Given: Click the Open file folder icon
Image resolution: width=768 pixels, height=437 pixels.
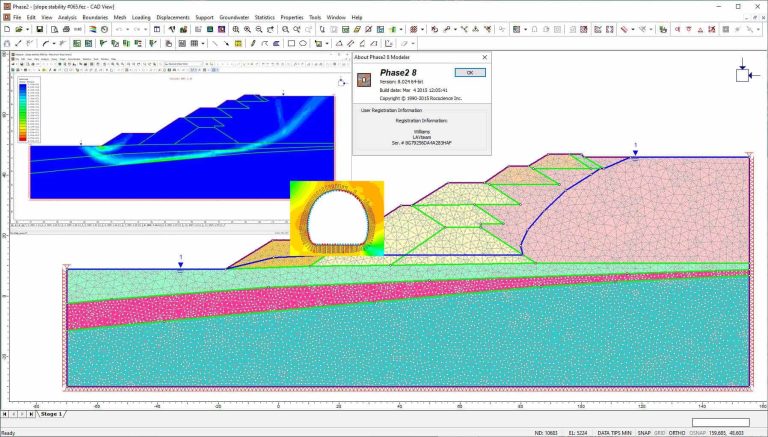Looking at the screenshot, I should click(x=19, y=29).
